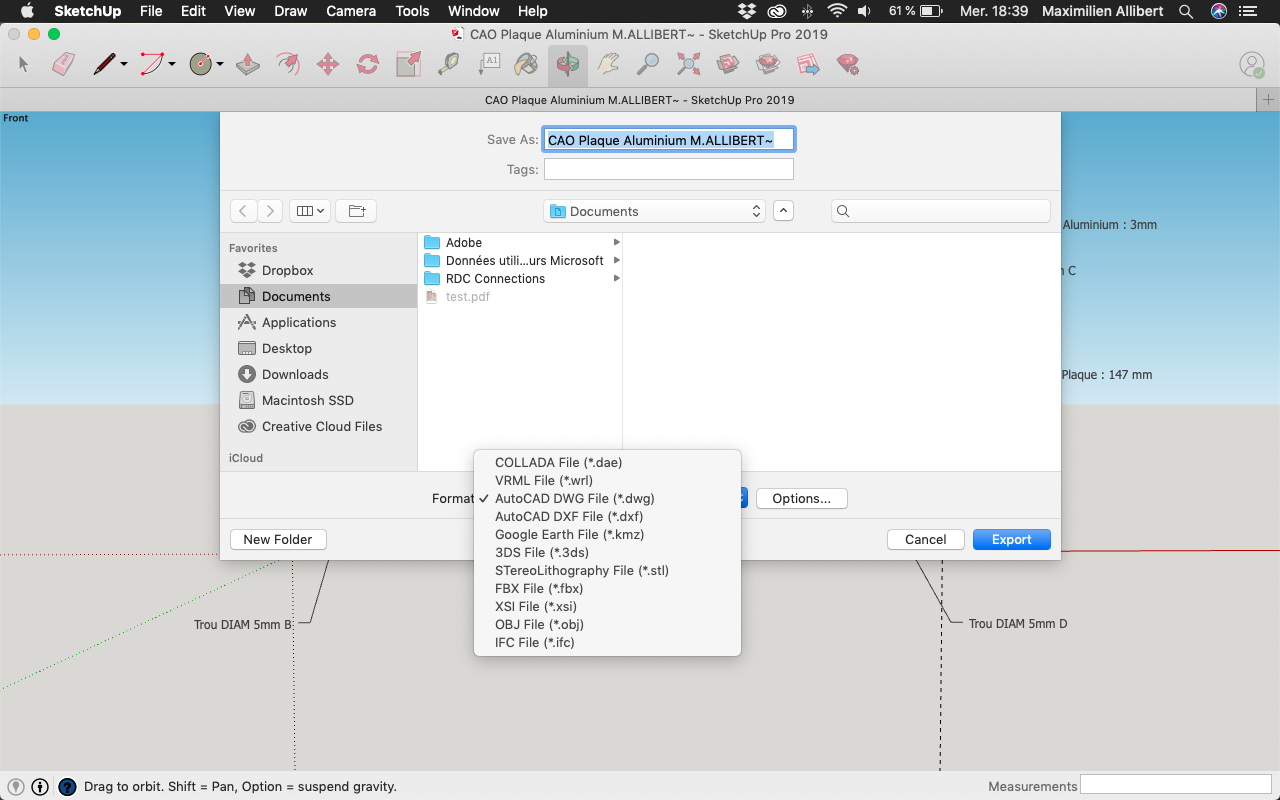This screenshot has width=1280, height=800.
Task: Select the Arc tool
Action: (x=152, y=65)
